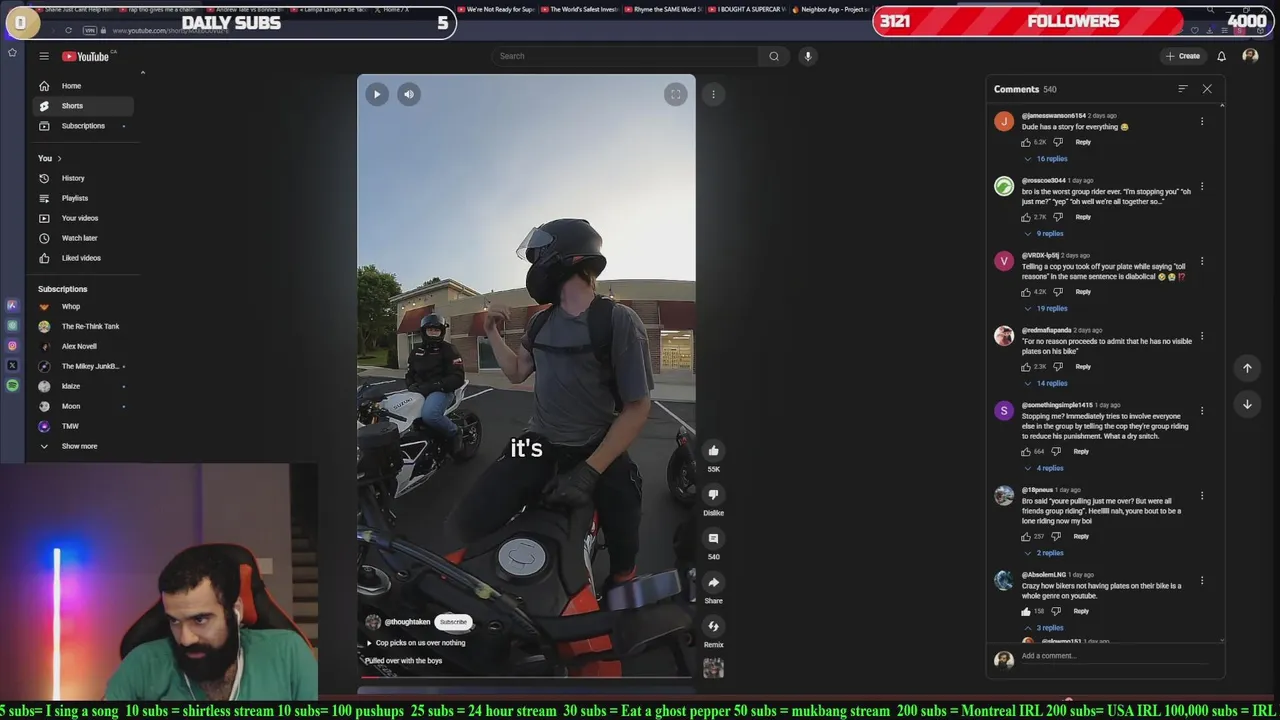Close the Comments panel

click(x=1207, y=89)
